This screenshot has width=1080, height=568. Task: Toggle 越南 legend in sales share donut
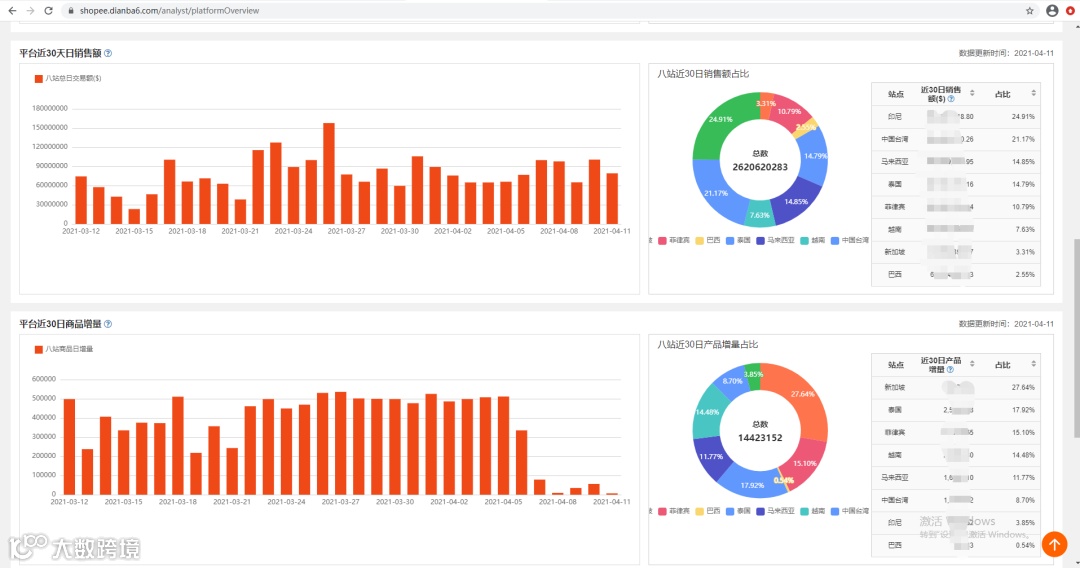(x=813, y=240)
